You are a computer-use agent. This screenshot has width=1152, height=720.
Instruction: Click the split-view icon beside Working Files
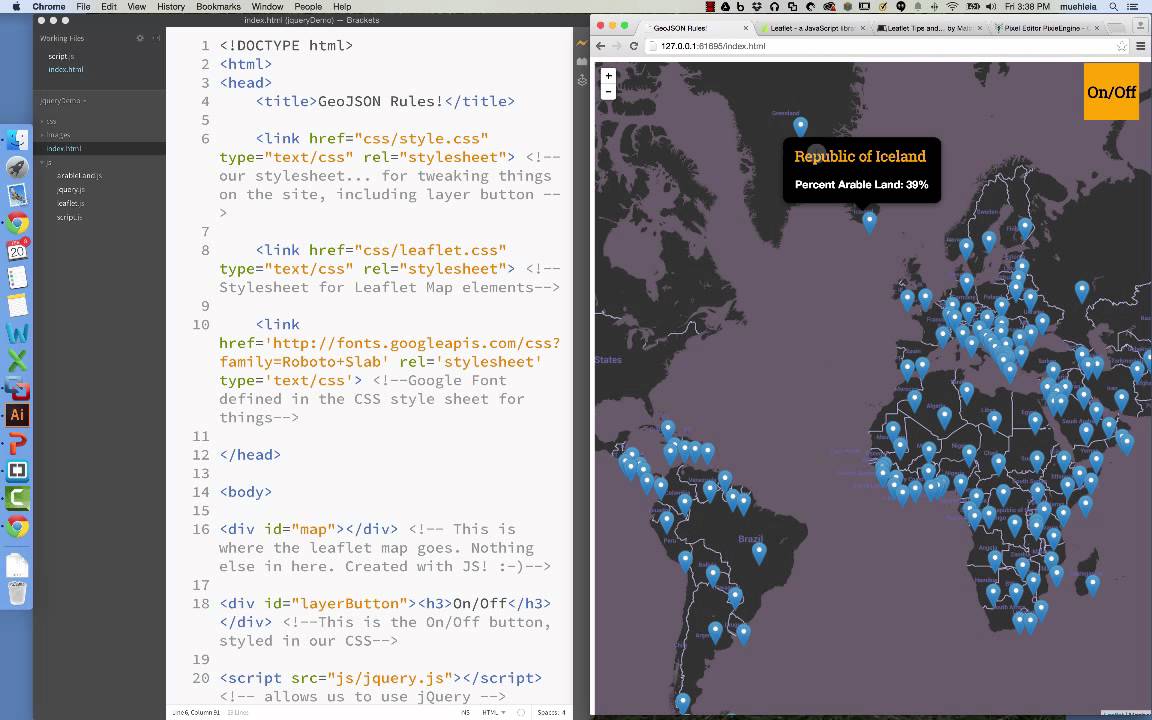pos(156,38)
